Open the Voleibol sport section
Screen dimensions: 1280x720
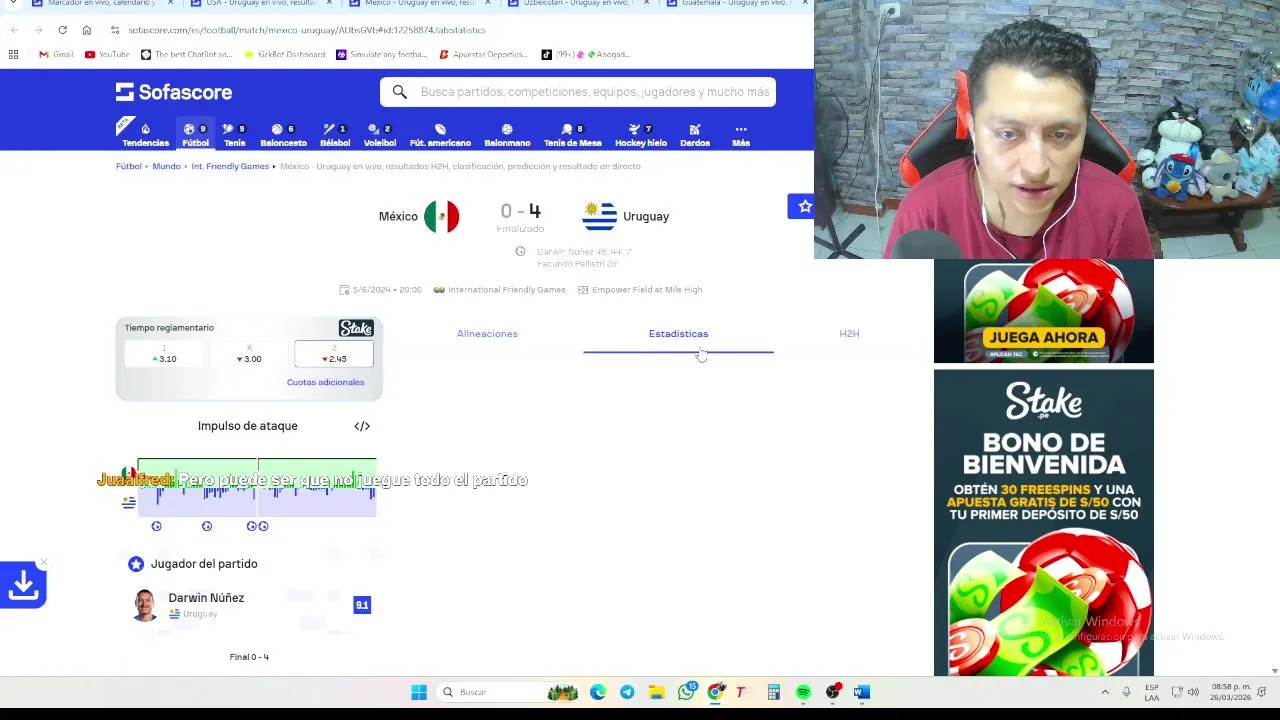pyautogui.click(x=380, y=134)
